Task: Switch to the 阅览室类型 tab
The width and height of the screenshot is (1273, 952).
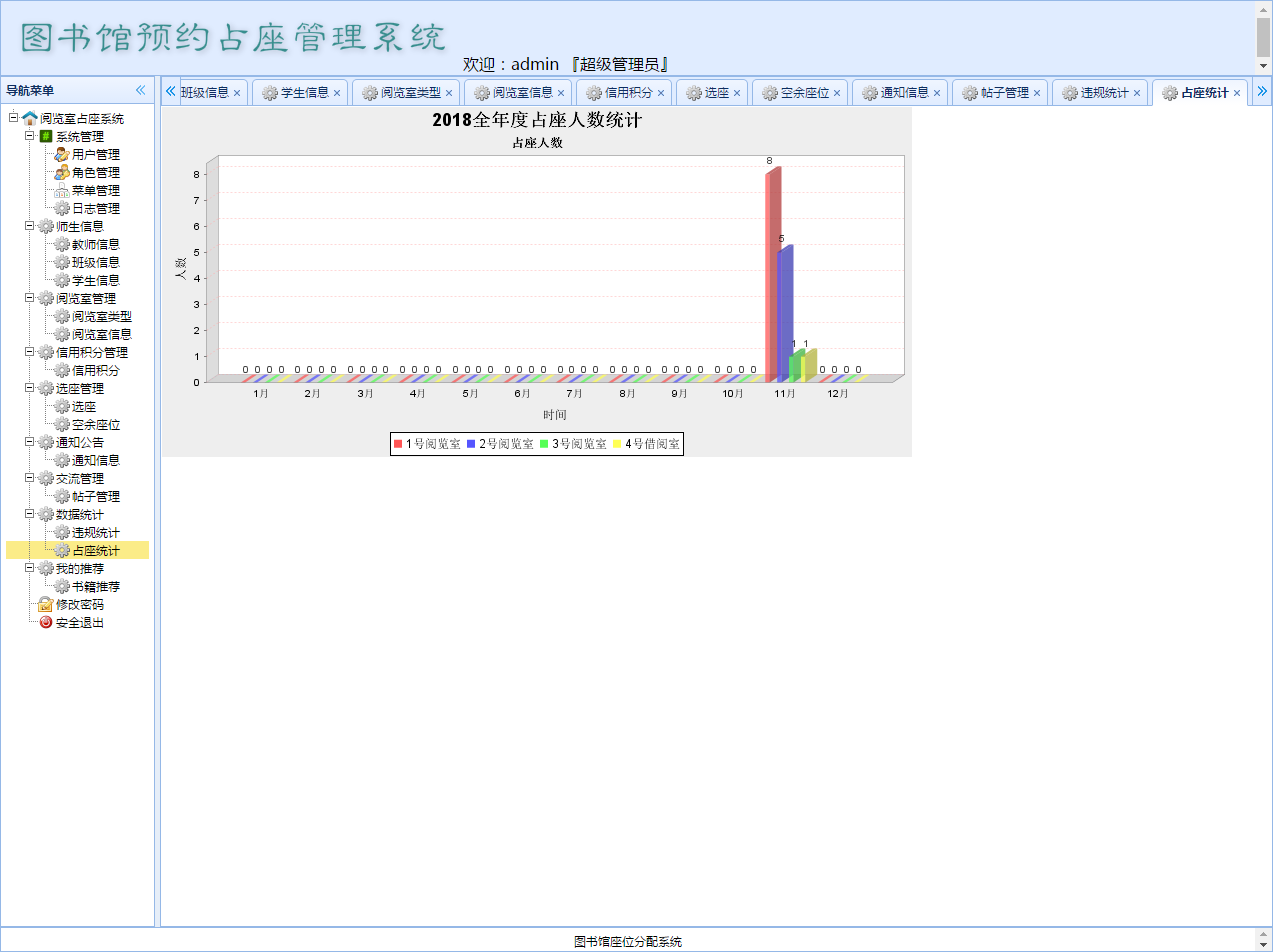Action: coord(406,93)
